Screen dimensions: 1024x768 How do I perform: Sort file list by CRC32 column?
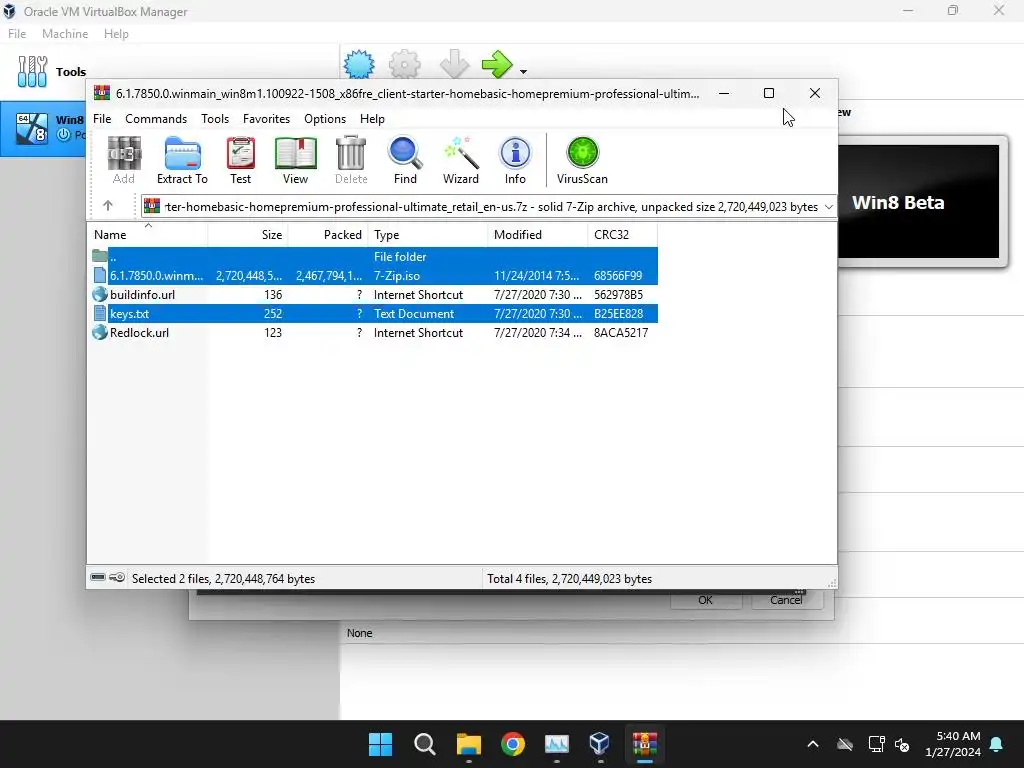click(x=622, y=234)
